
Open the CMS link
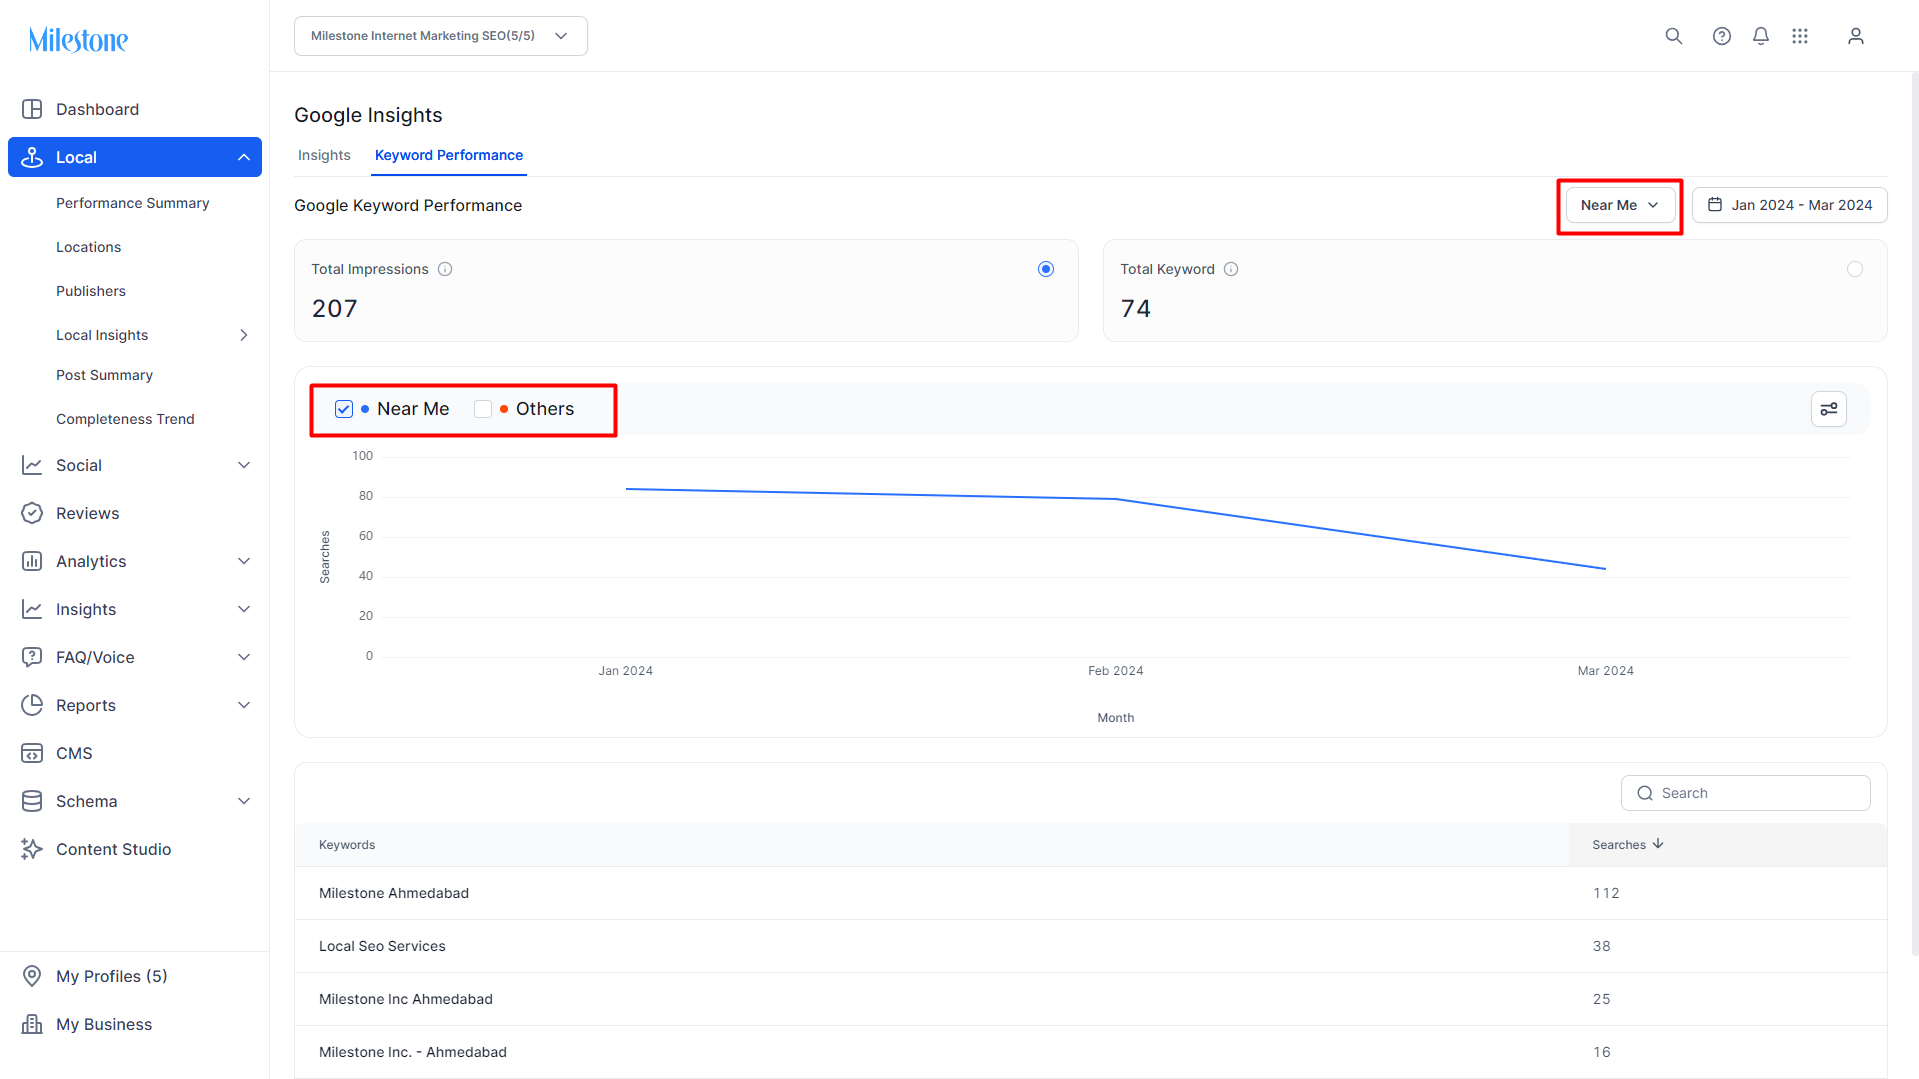(x=74, y=753)
